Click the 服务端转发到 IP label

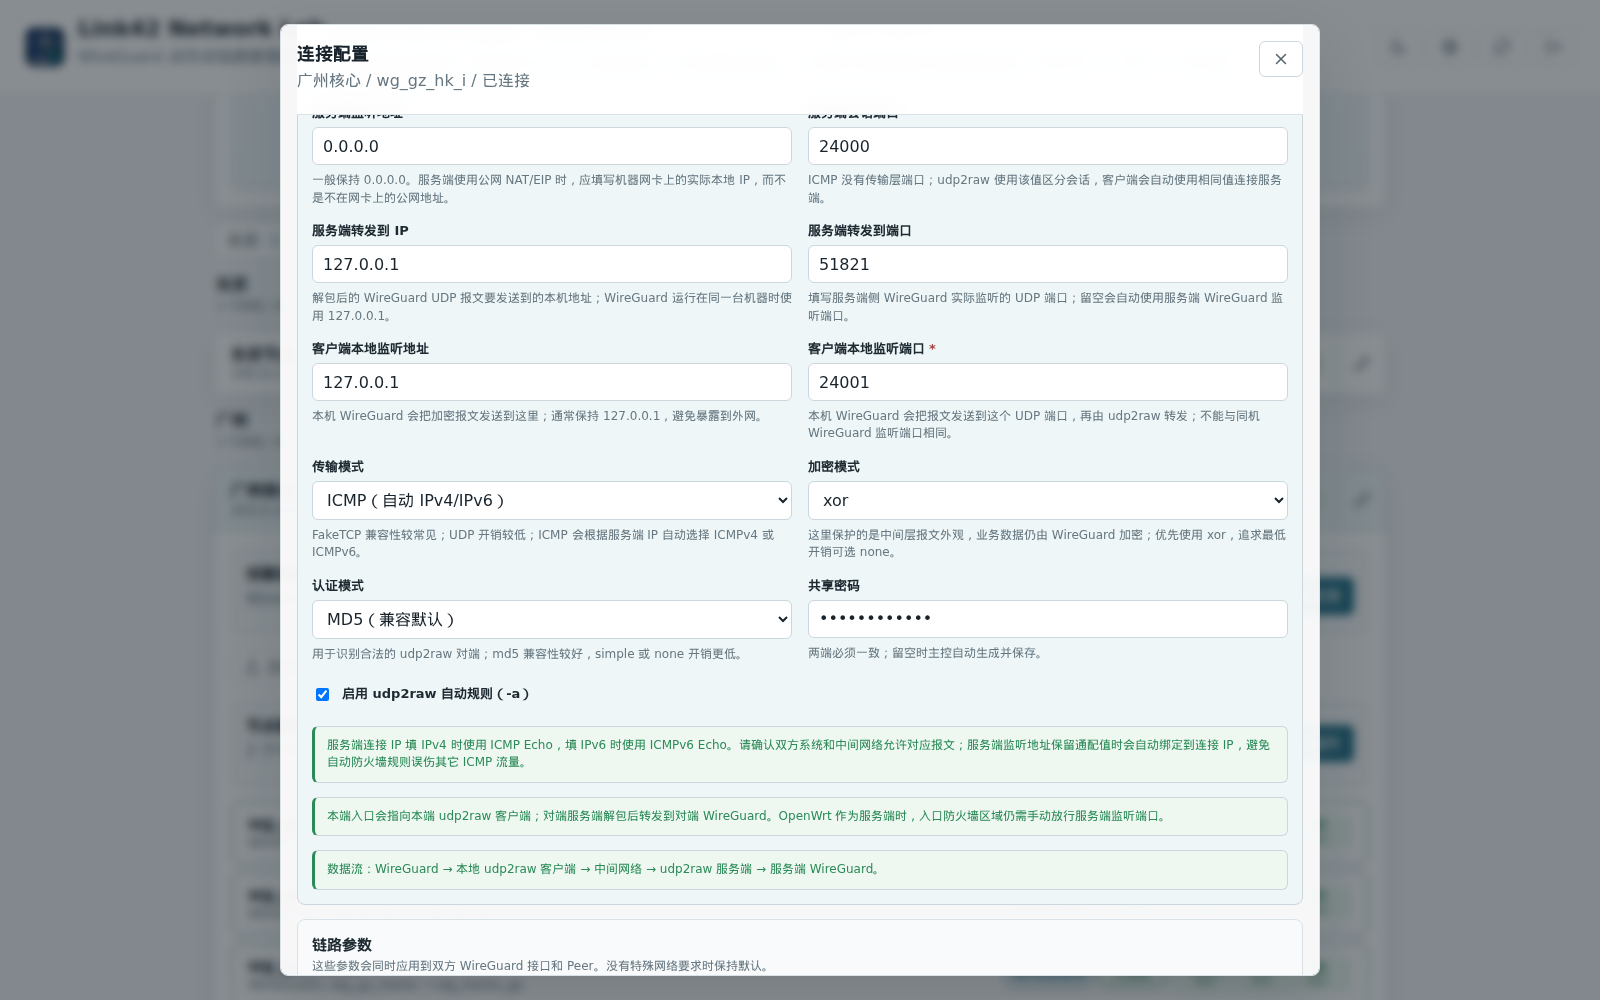pyautogui.click(x=360, y=231)
